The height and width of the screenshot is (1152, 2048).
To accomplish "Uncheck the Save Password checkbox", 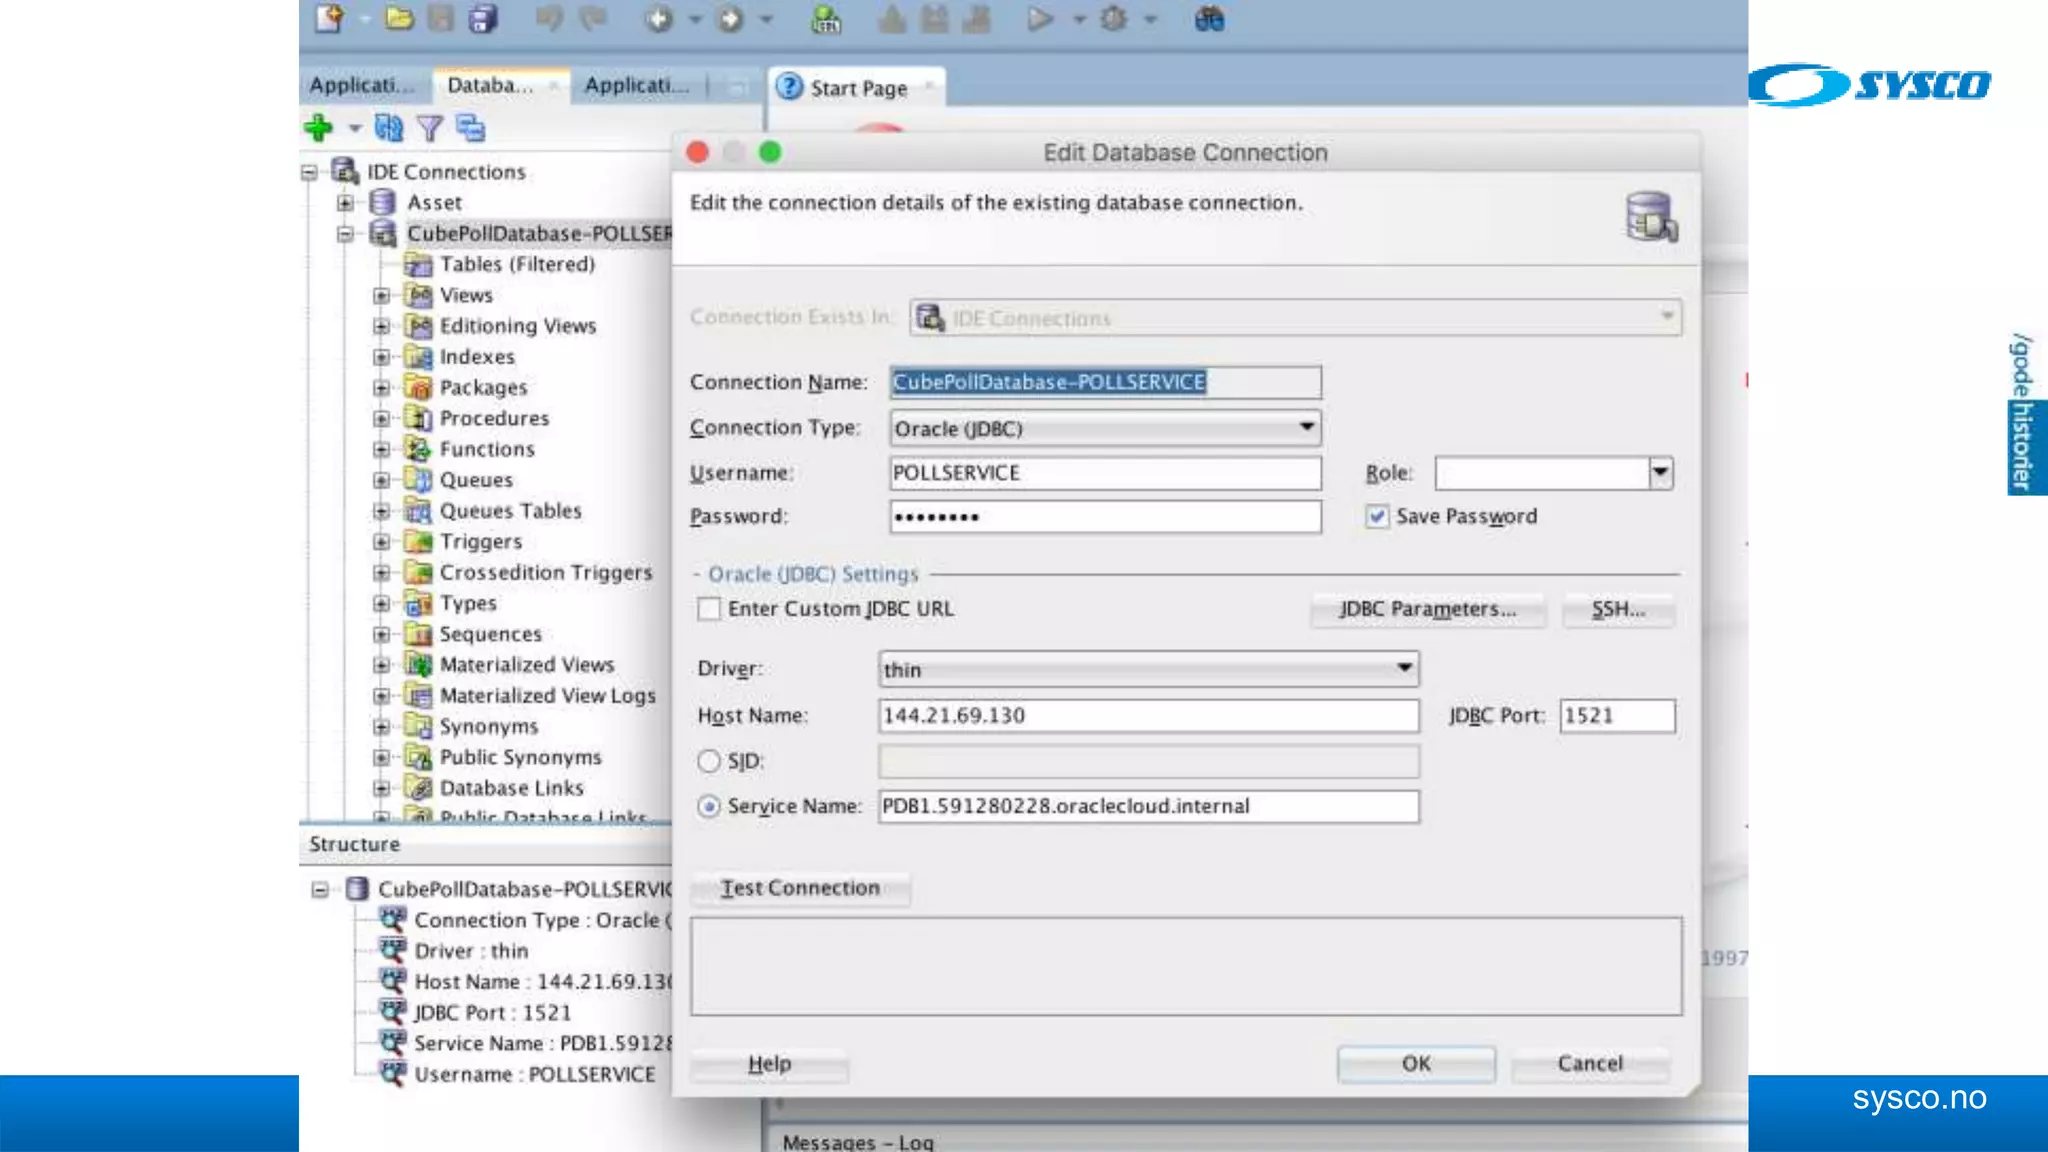I will (1377, 517).
